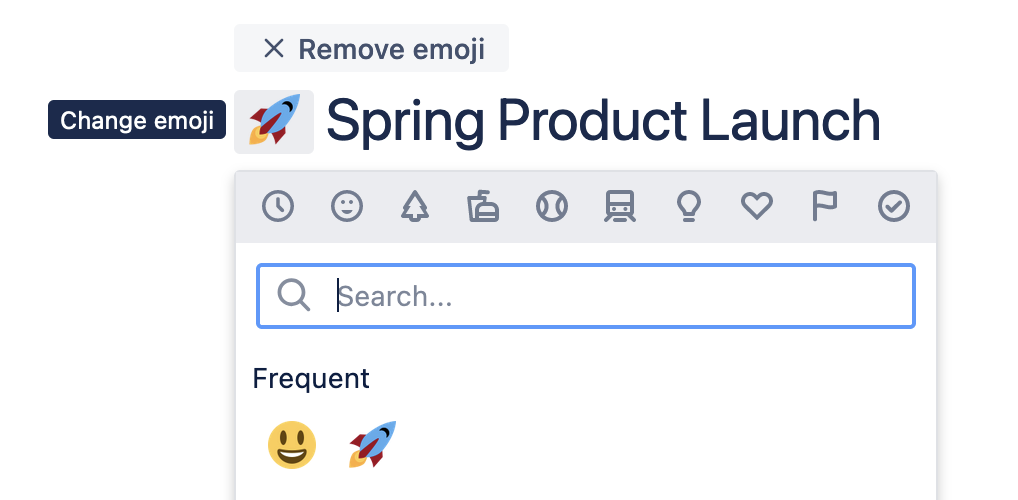Choose the rocket emoji under Frequent
The image size is (1018, 500).
coord(373,445)
